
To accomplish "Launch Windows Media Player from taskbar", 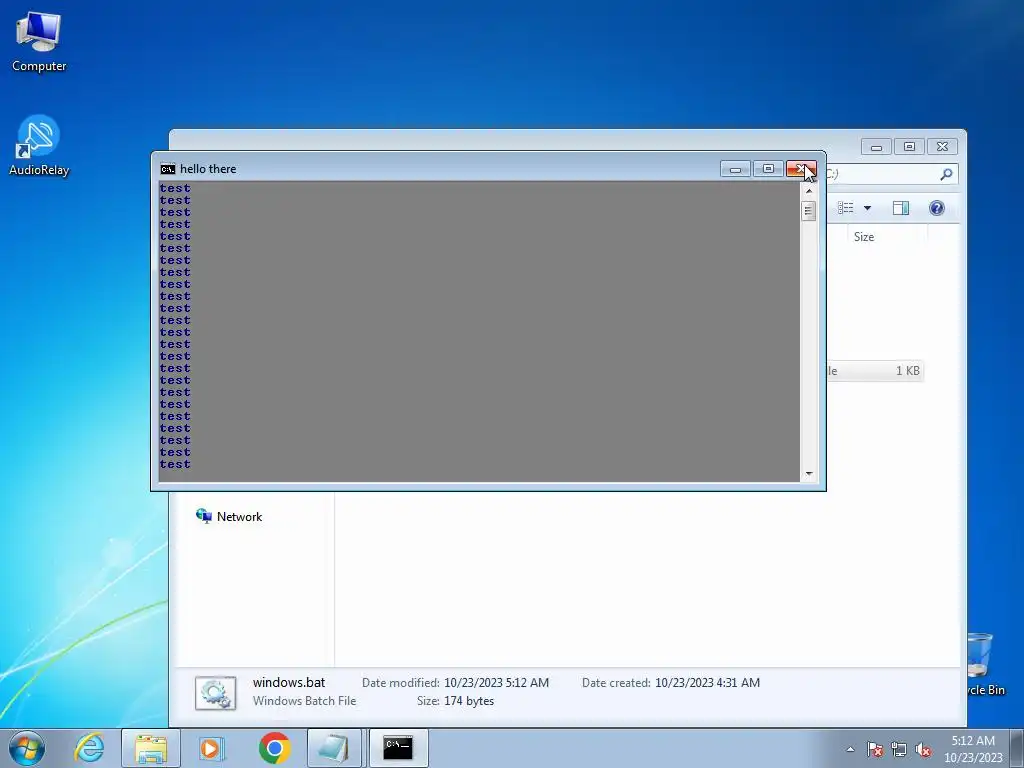I will click(x=212, y=748).
